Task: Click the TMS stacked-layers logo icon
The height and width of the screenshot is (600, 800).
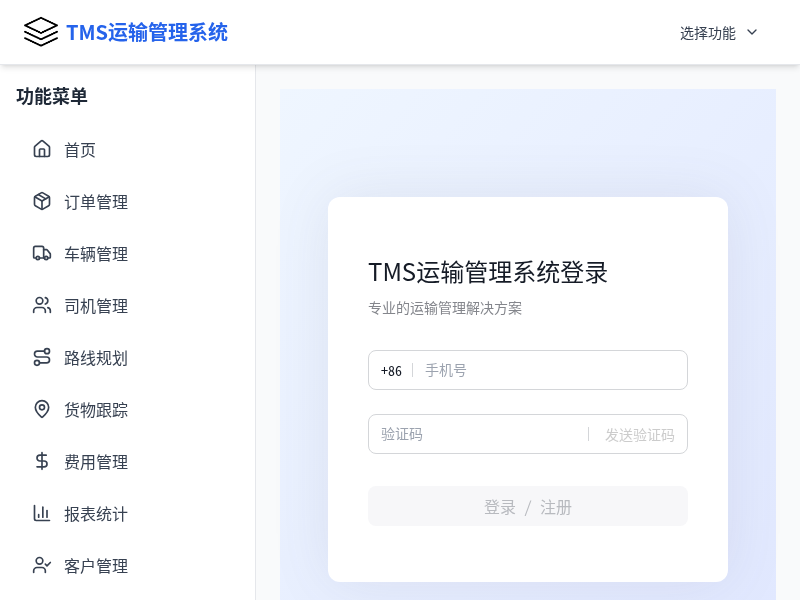Action: pyautogui.click(x=41, y=32)
